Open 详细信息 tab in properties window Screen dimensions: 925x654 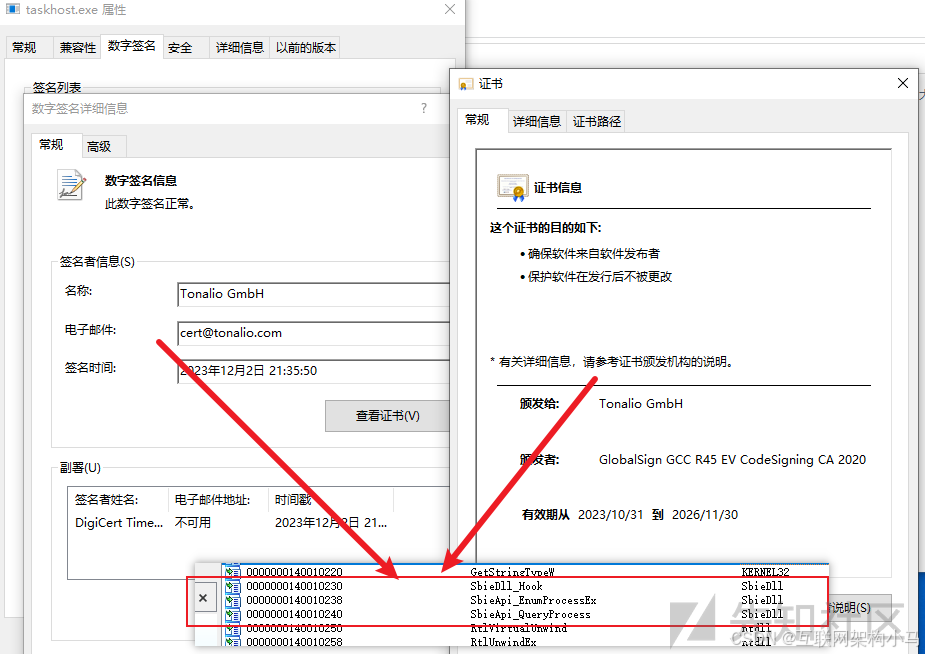(240, 47)
